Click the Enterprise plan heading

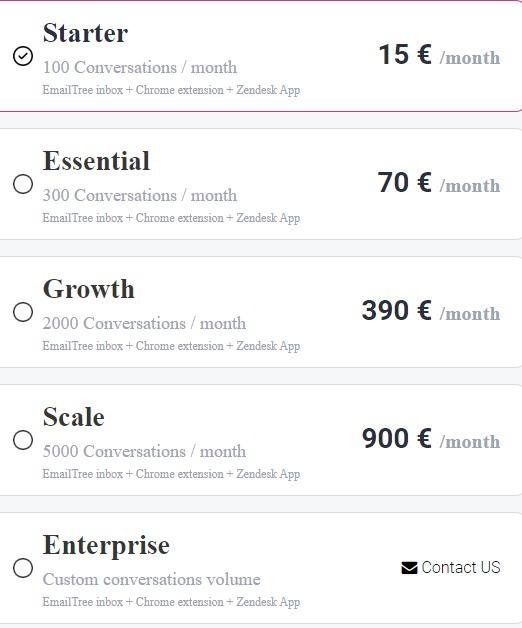point(106,546)
